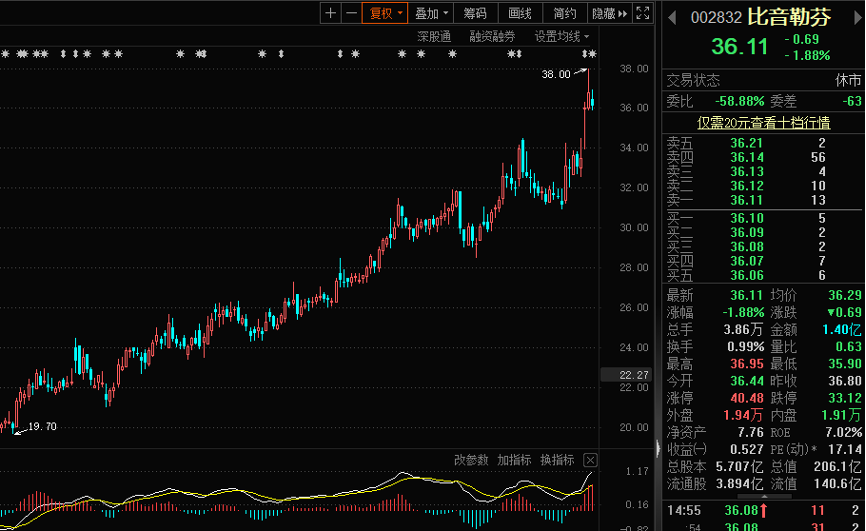Image resolution: width=866 pixels, height=531 pixels.
Task: Click 买一 price 36.10
Action: [747, 218]
